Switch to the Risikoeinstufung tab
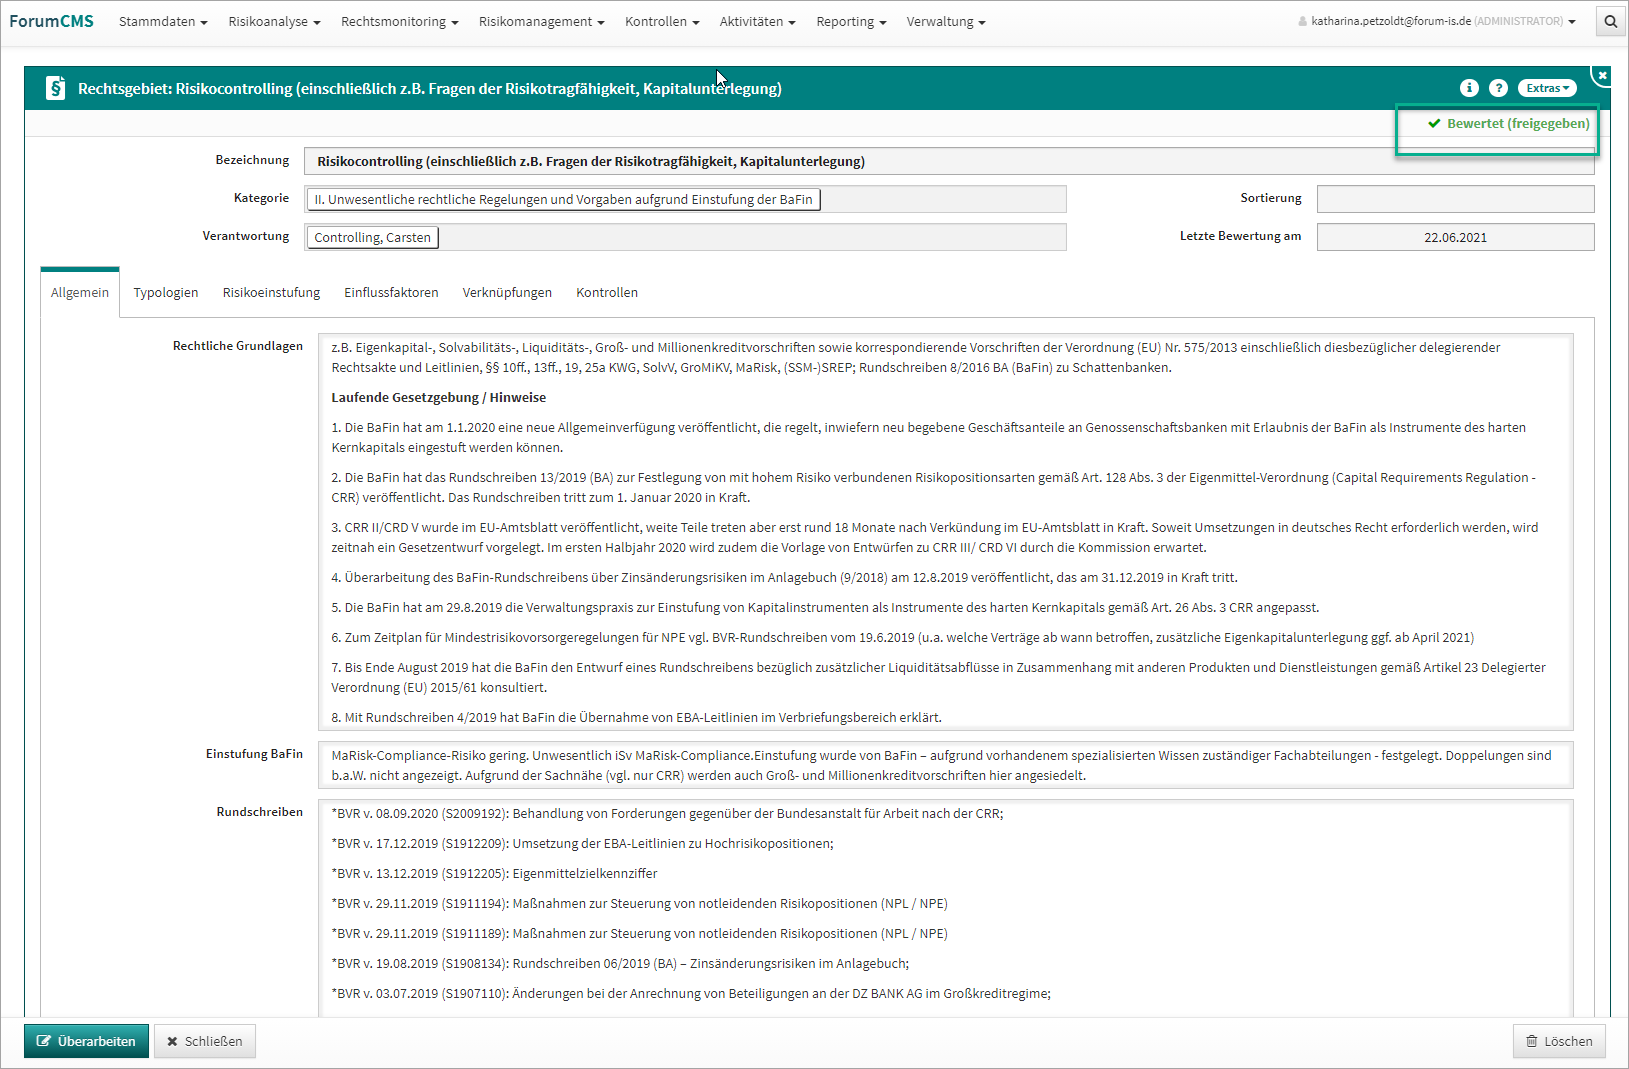Image resolution: width=1629 pixels, height=1069 pixels. (271, 293)
